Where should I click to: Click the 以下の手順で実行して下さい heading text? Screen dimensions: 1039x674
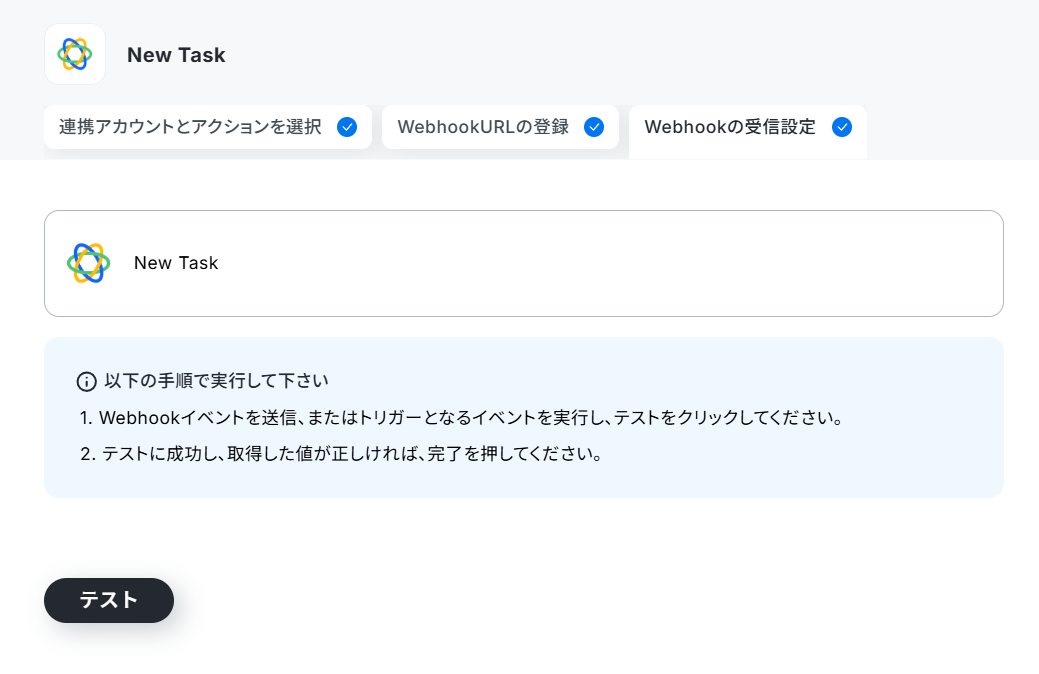pos(217,381)
